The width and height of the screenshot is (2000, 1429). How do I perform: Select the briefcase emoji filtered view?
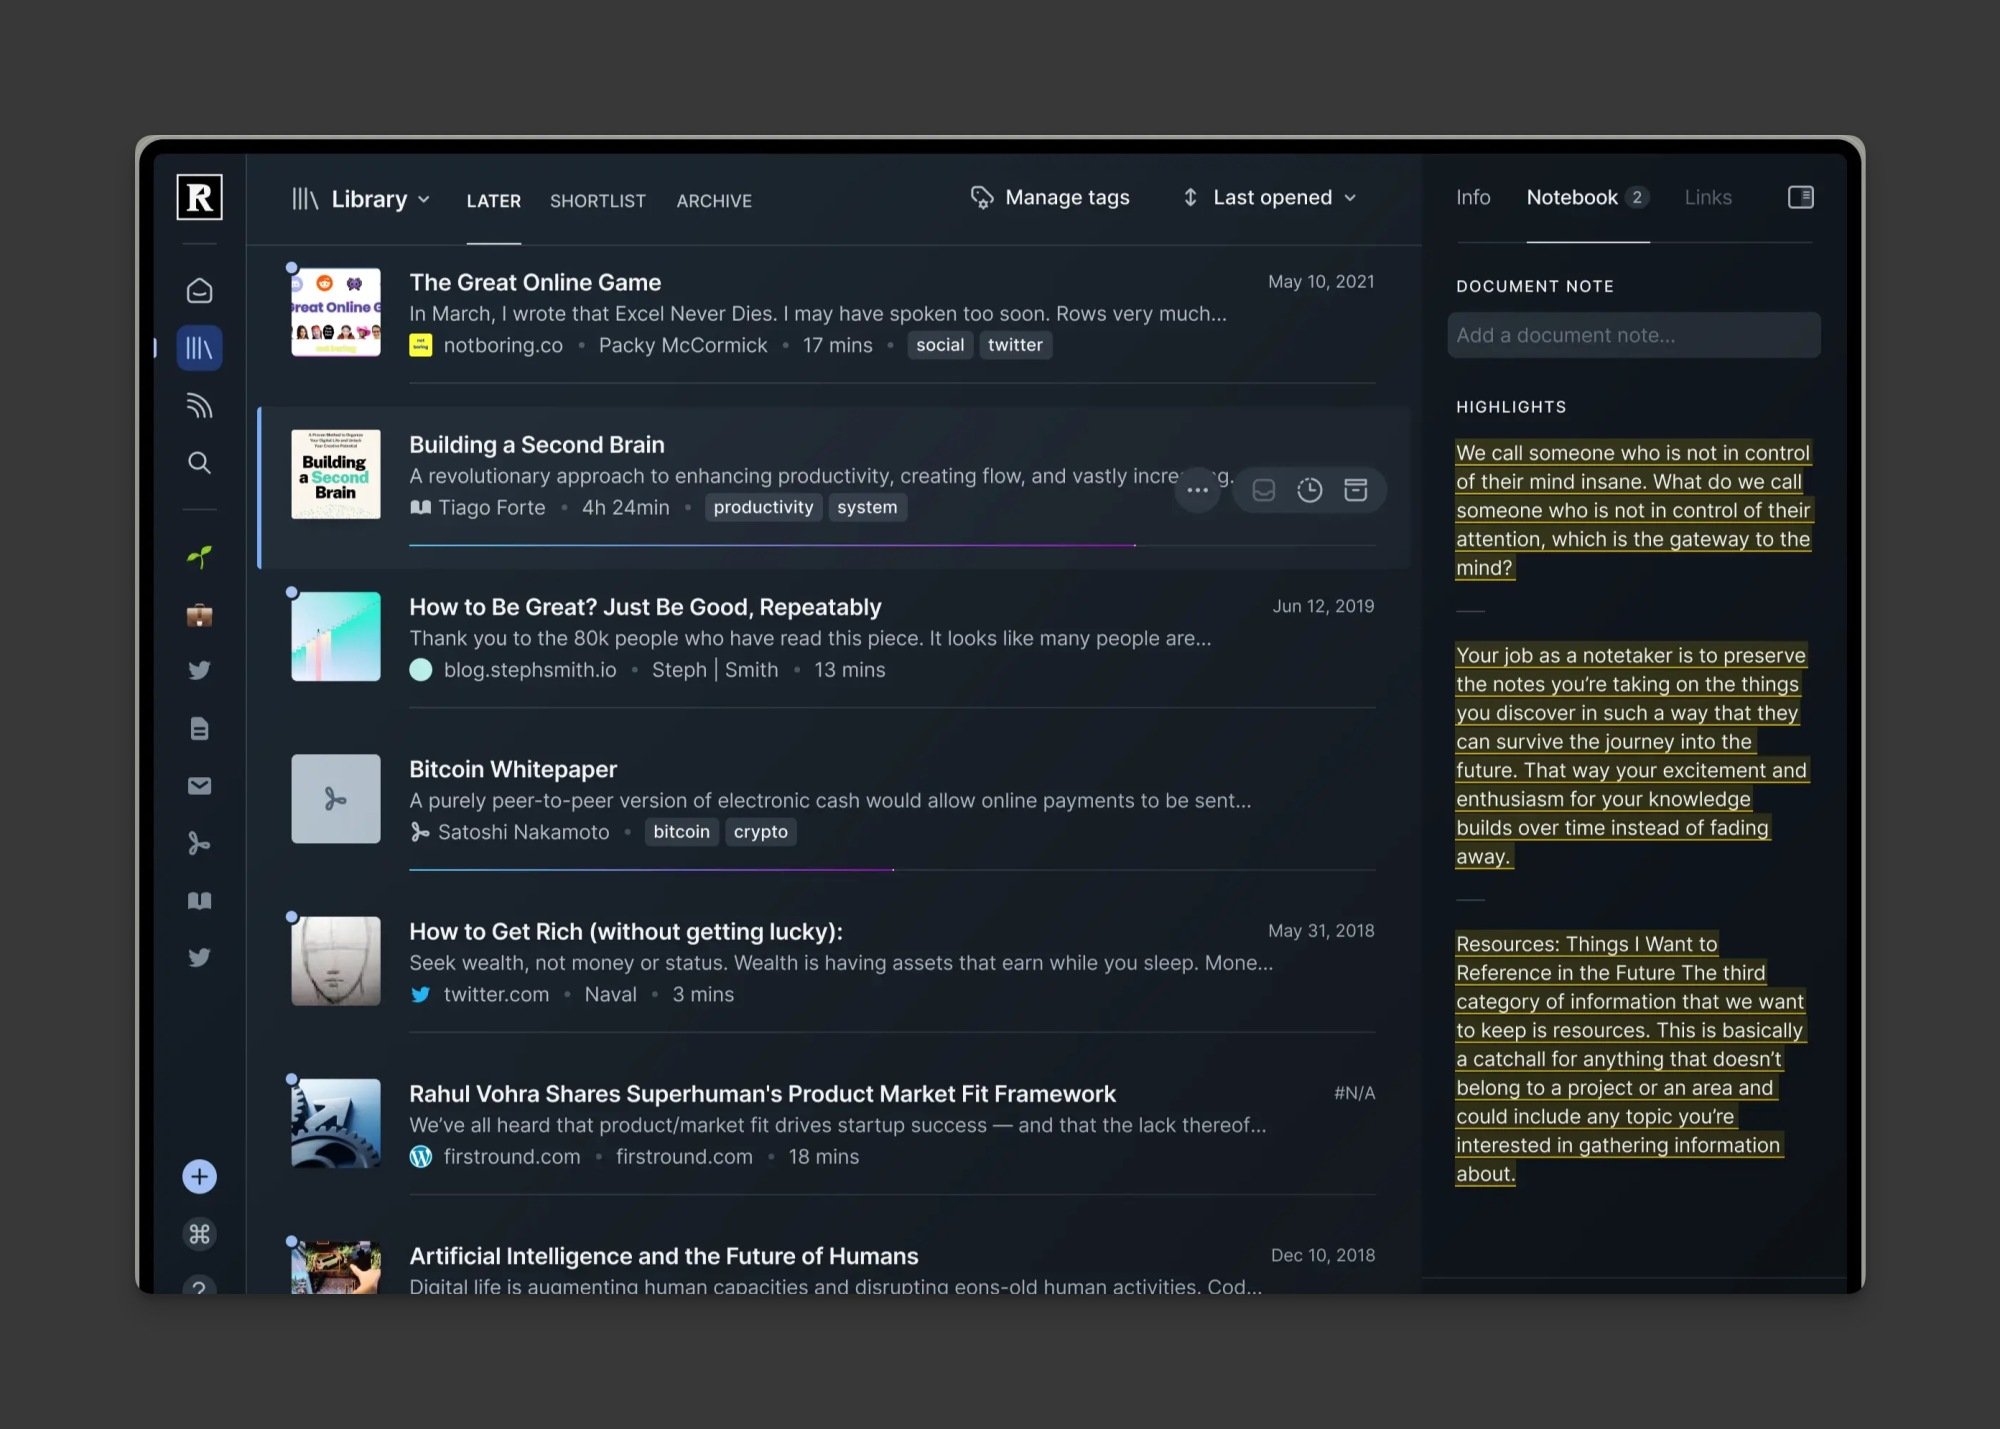point(200,616)
